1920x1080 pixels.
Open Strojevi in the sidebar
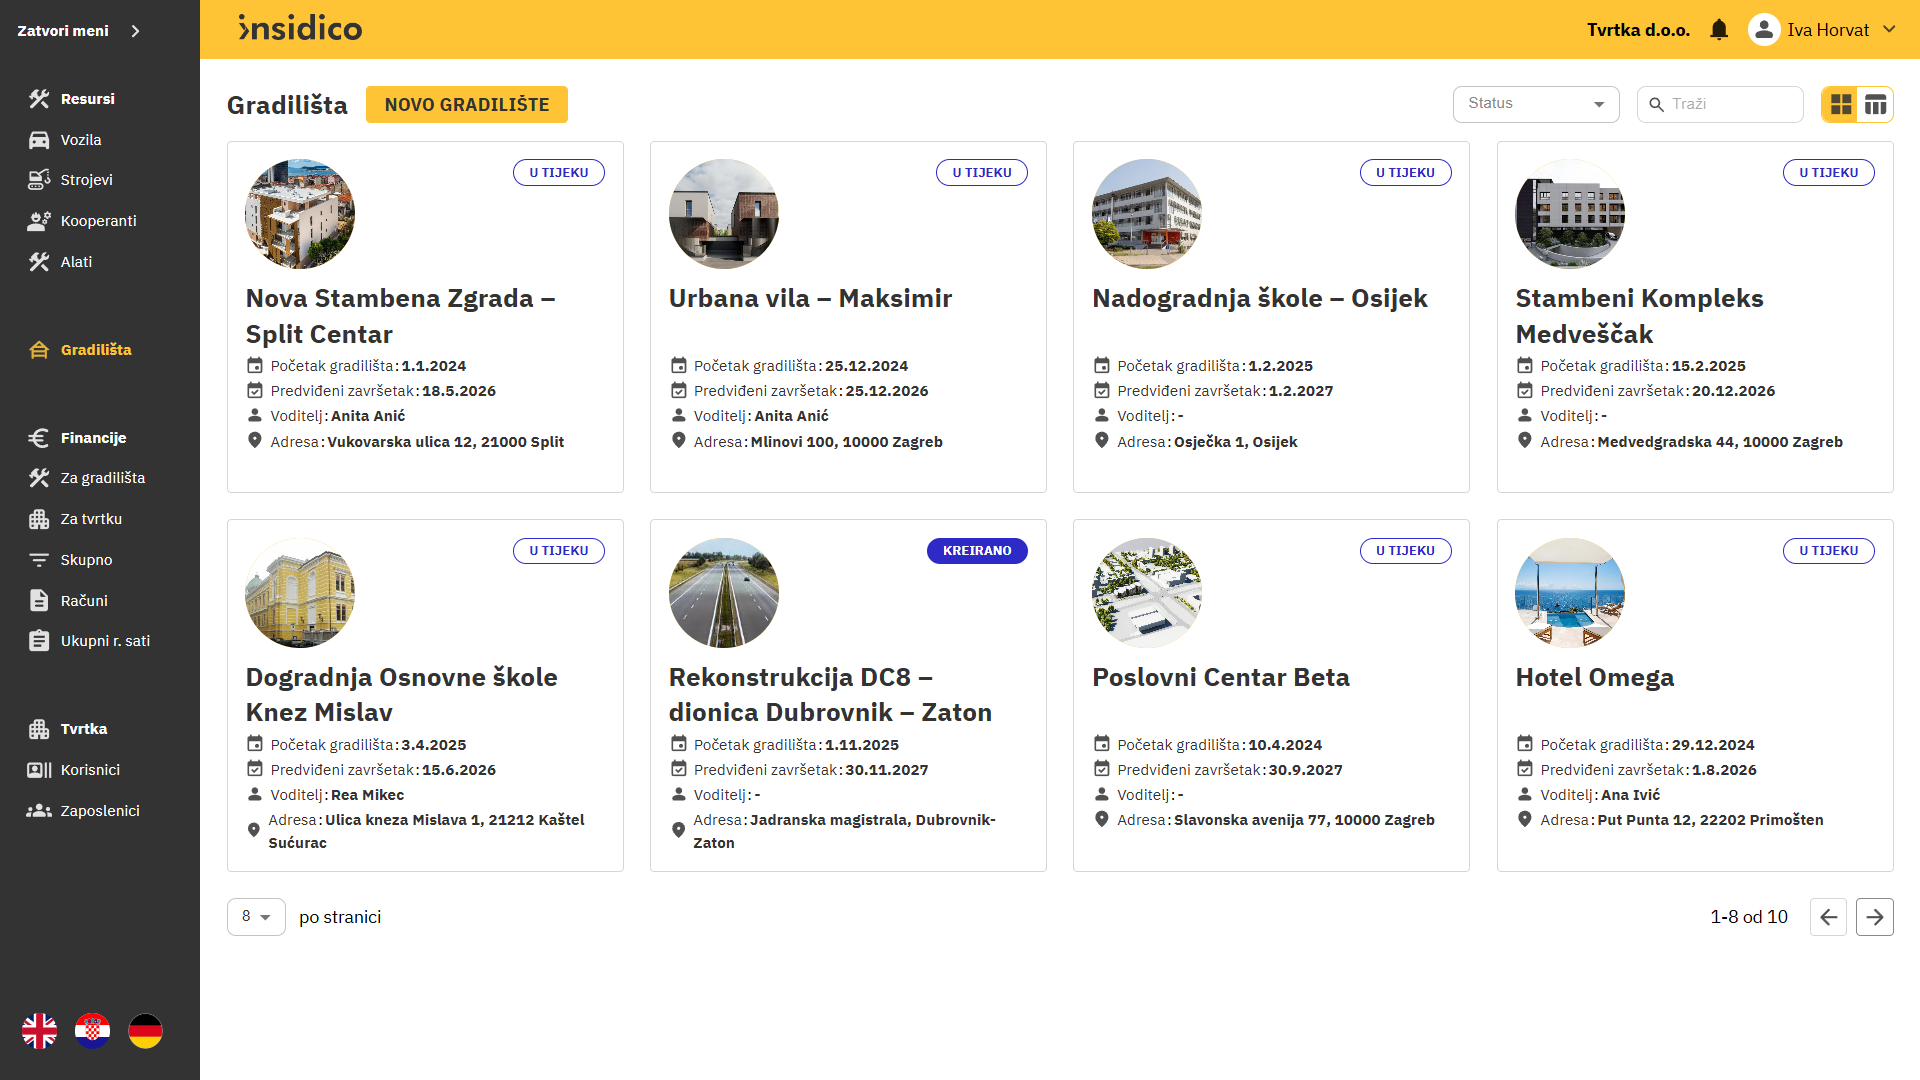pos(86,180)
